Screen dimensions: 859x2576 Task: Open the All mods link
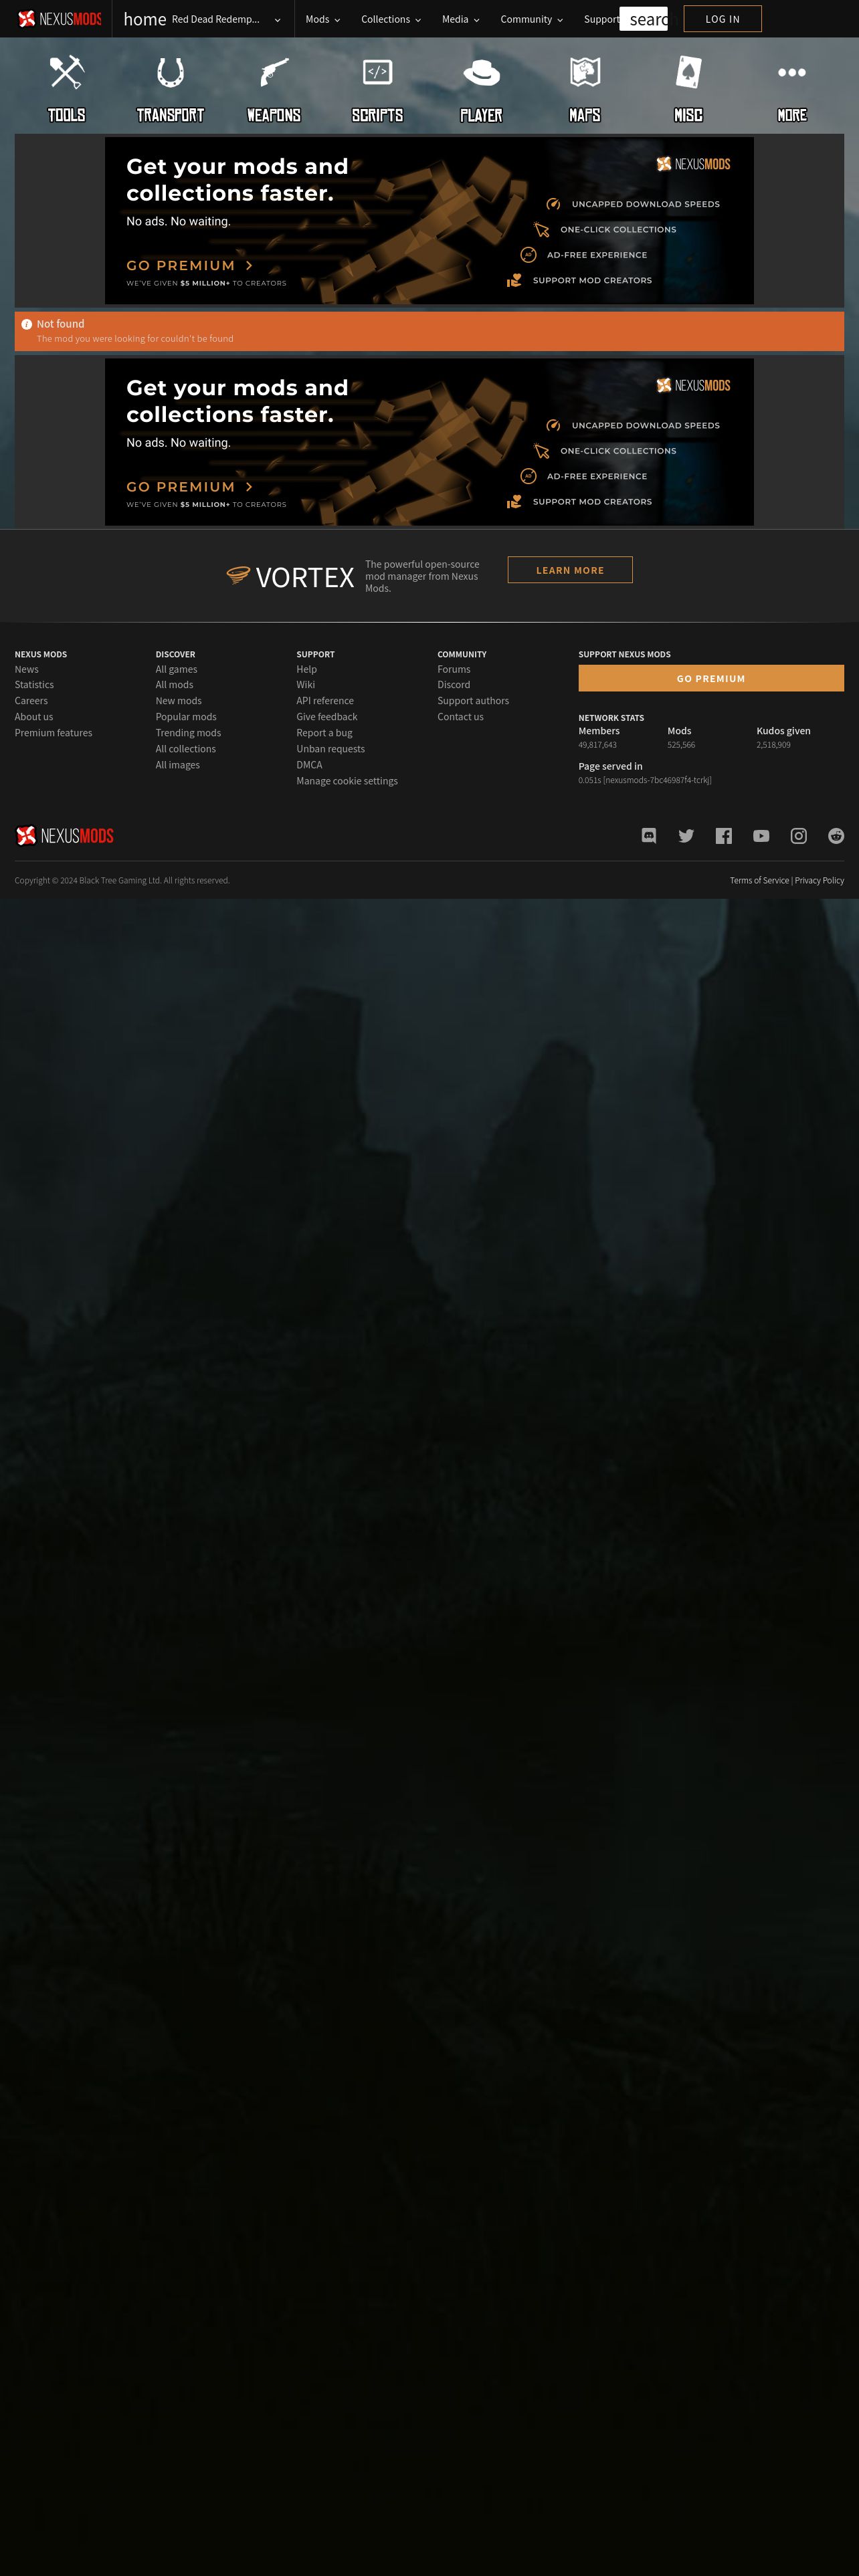click(x=174, y=685)
